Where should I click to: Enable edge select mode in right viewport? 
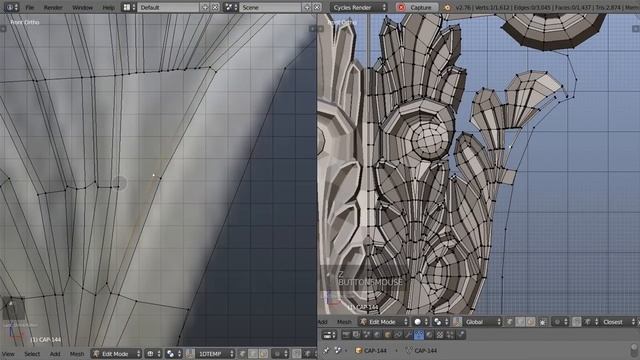click(520, 322)
